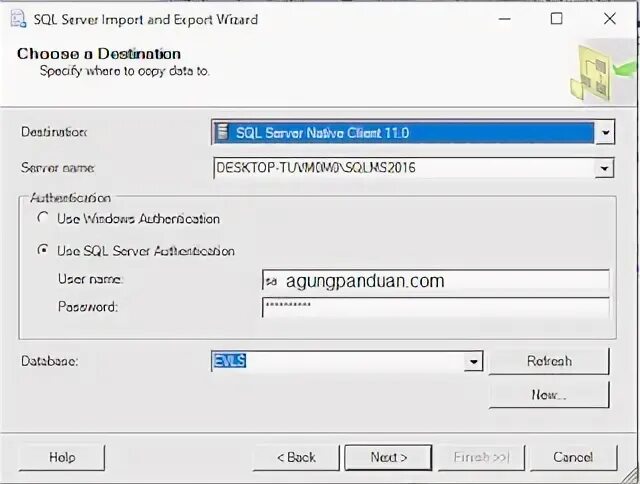Click the Refresh button
This screenshot has width=640, height=484.
[549, 361]
